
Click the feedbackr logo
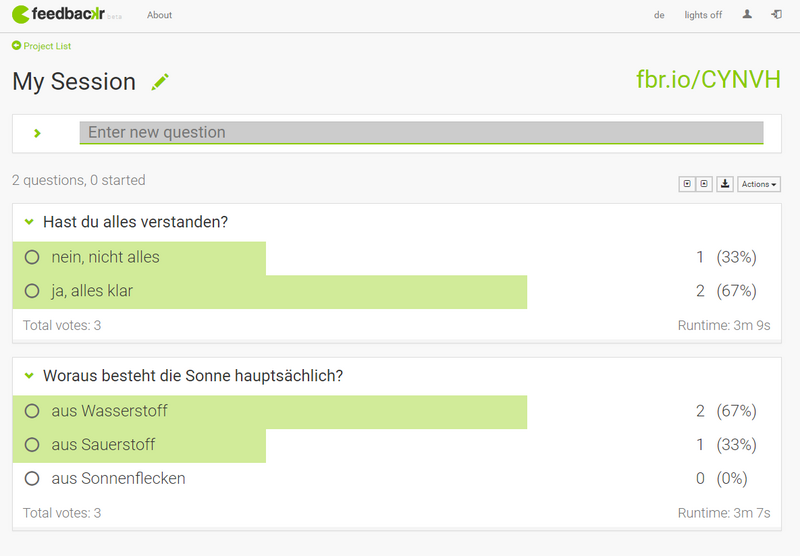tap(59, 14)
